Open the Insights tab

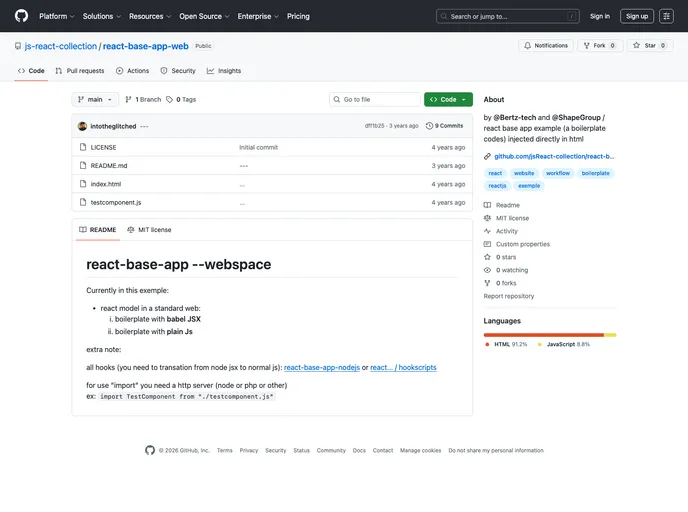(x=224, y=71)
